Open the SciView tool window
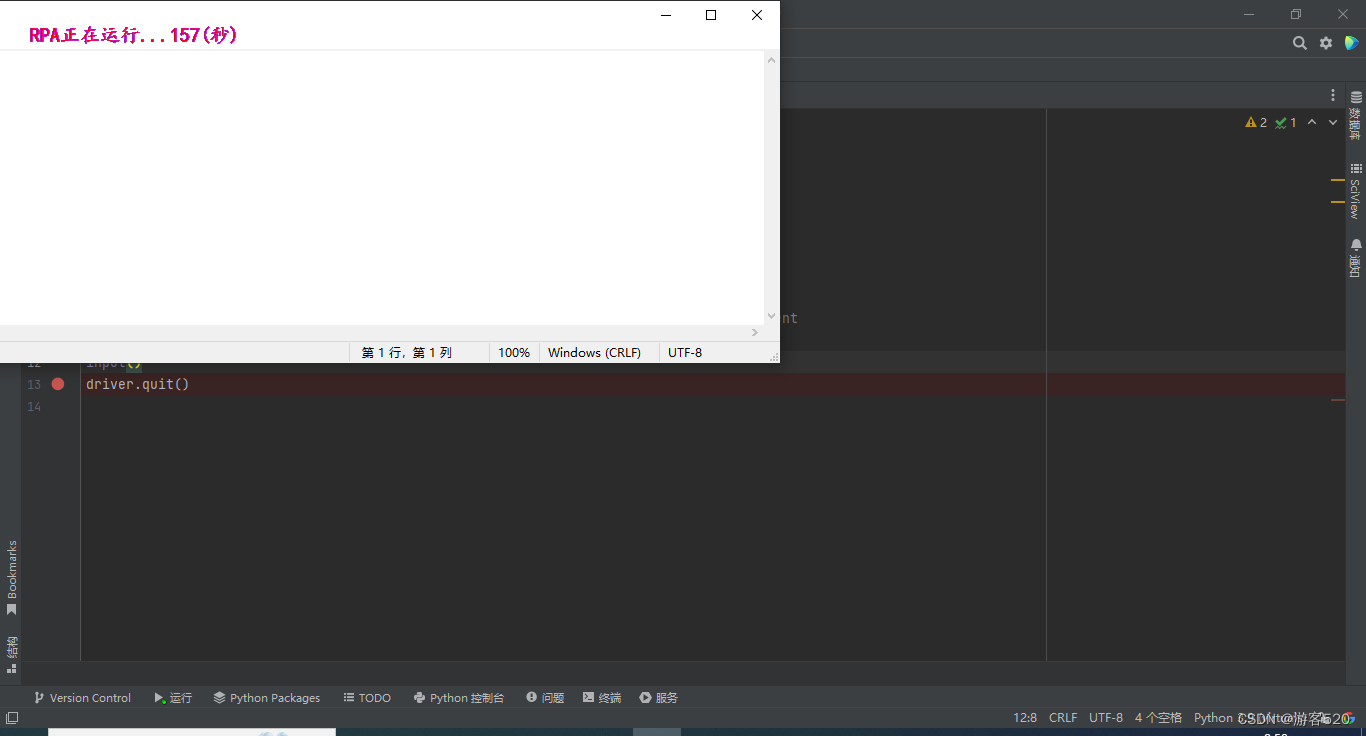 pyautogui.click(x=1356, y=191)
